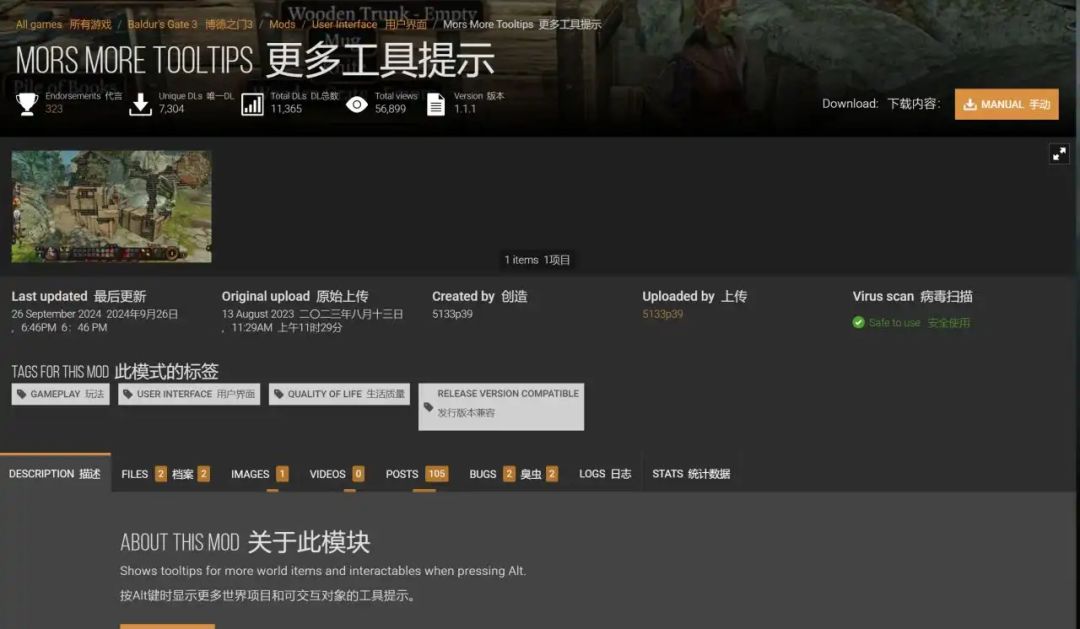The width and height of the screenshot is (1080, 629).
Task: Open the Safe to use virus scan link
Action: [x=920, y=322]
